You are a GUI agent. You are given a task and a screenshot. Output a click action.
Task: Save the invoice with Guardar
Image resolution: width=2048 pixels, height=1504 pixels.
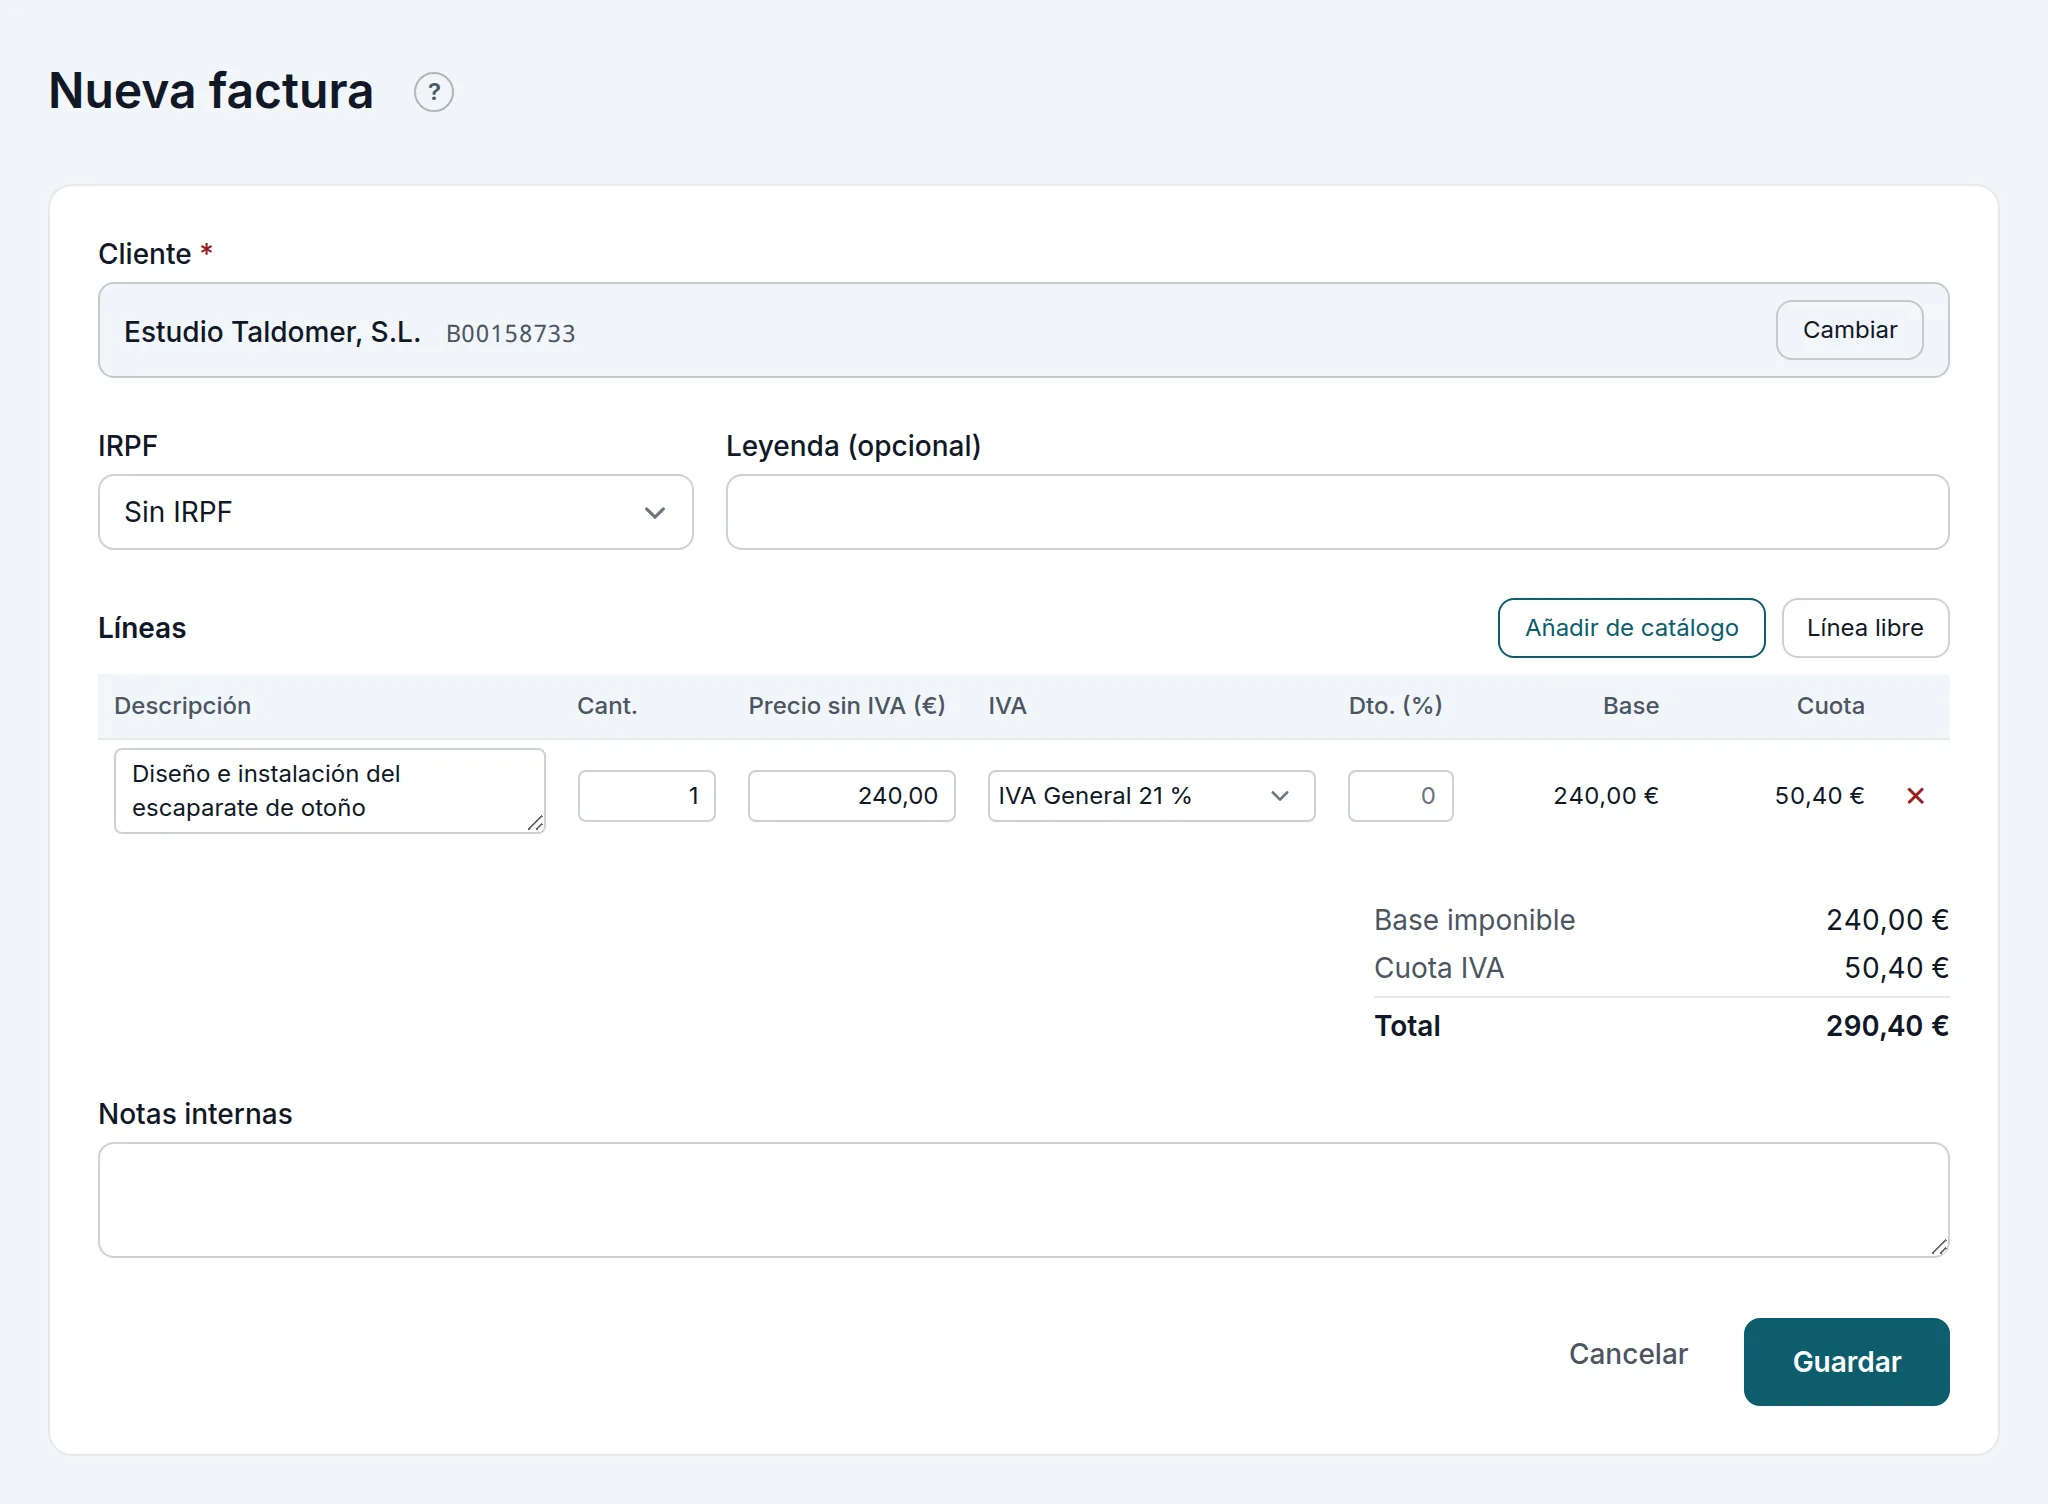coord(1846,1362)
